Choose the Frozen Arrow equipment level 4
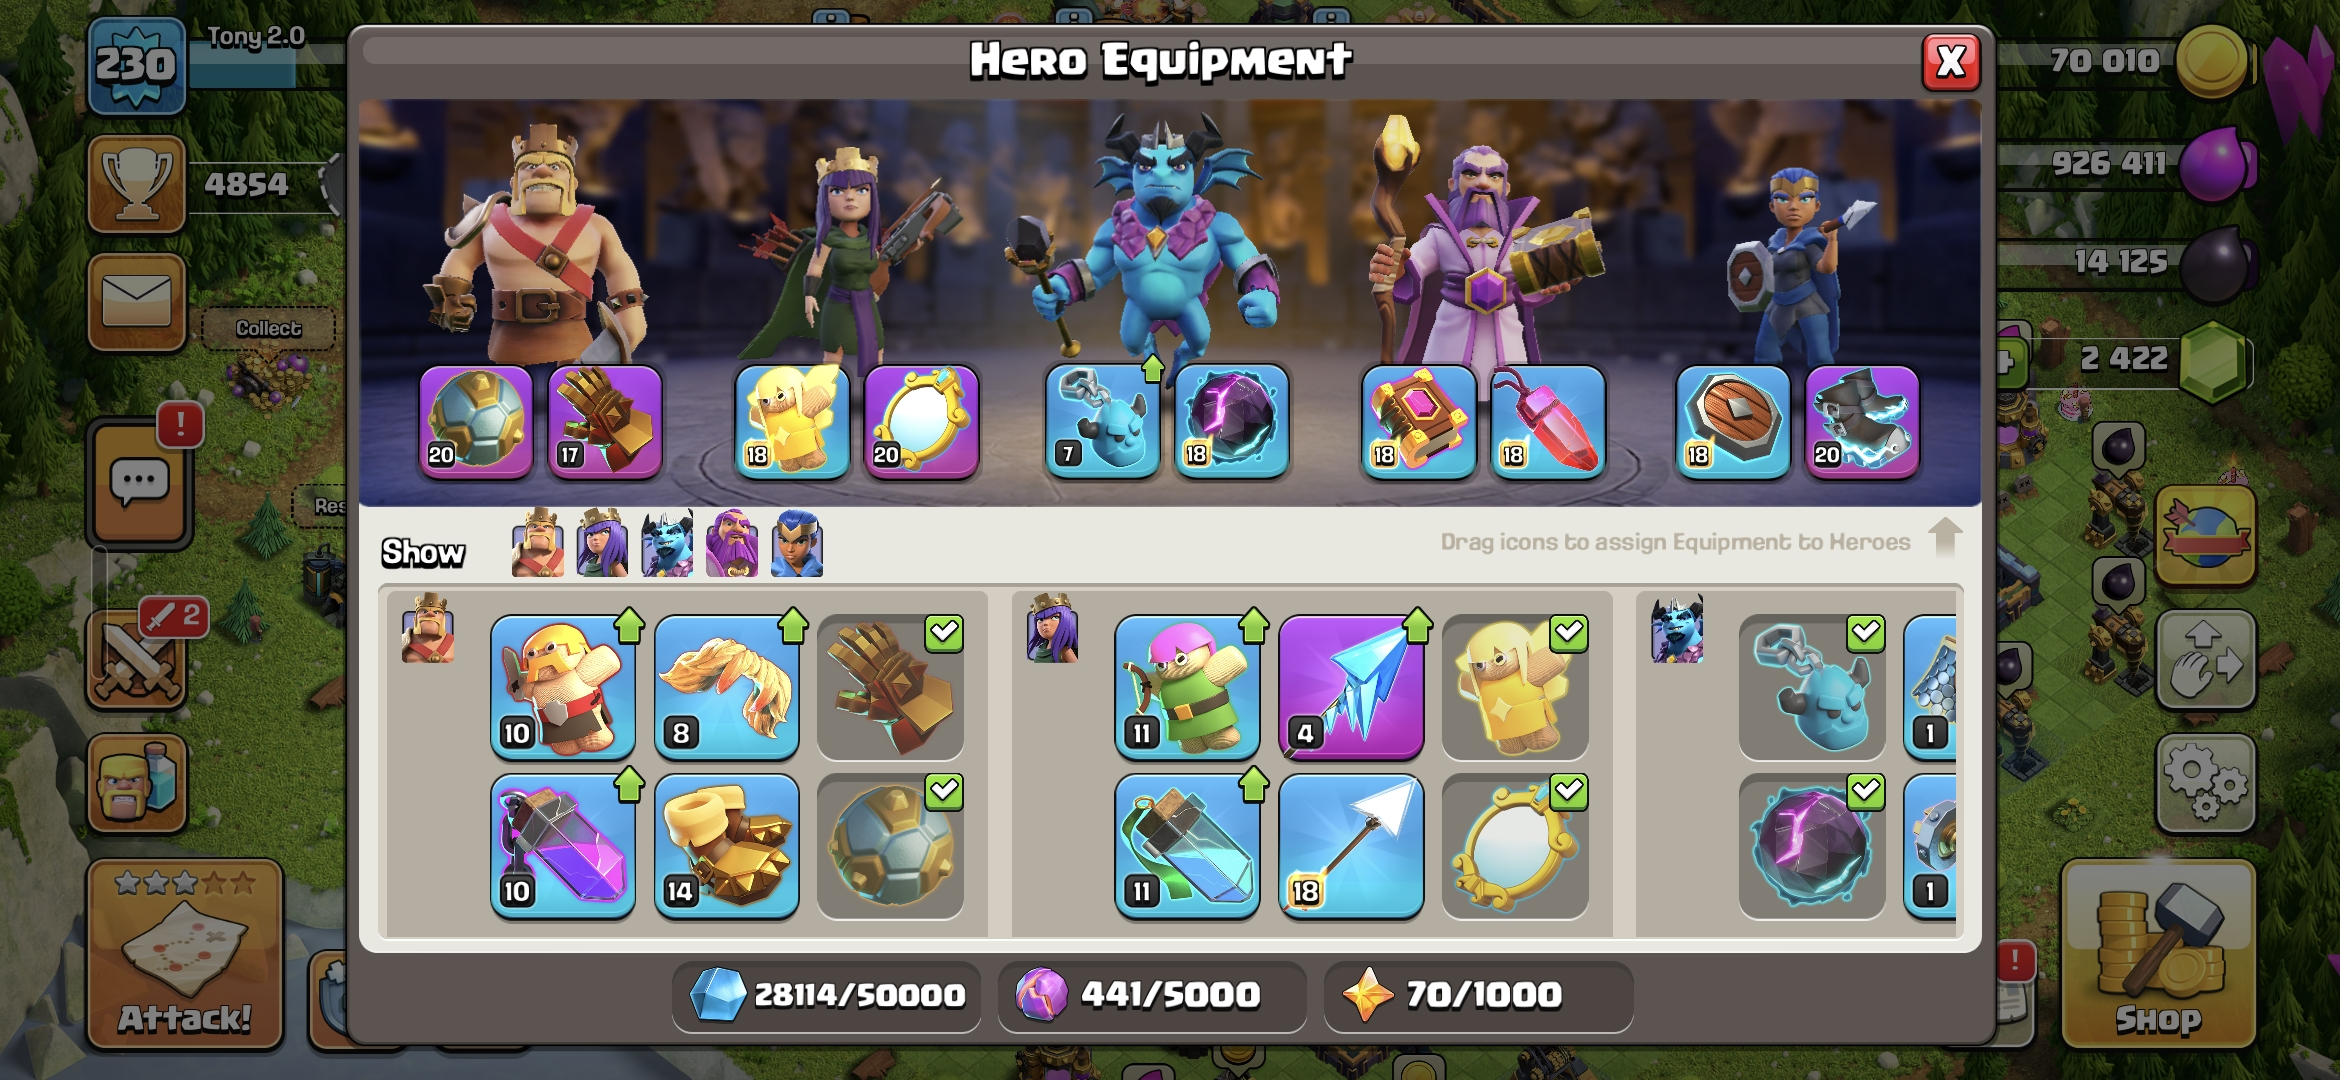This screenshot has height=1080, width=2340. point(1351,688)
